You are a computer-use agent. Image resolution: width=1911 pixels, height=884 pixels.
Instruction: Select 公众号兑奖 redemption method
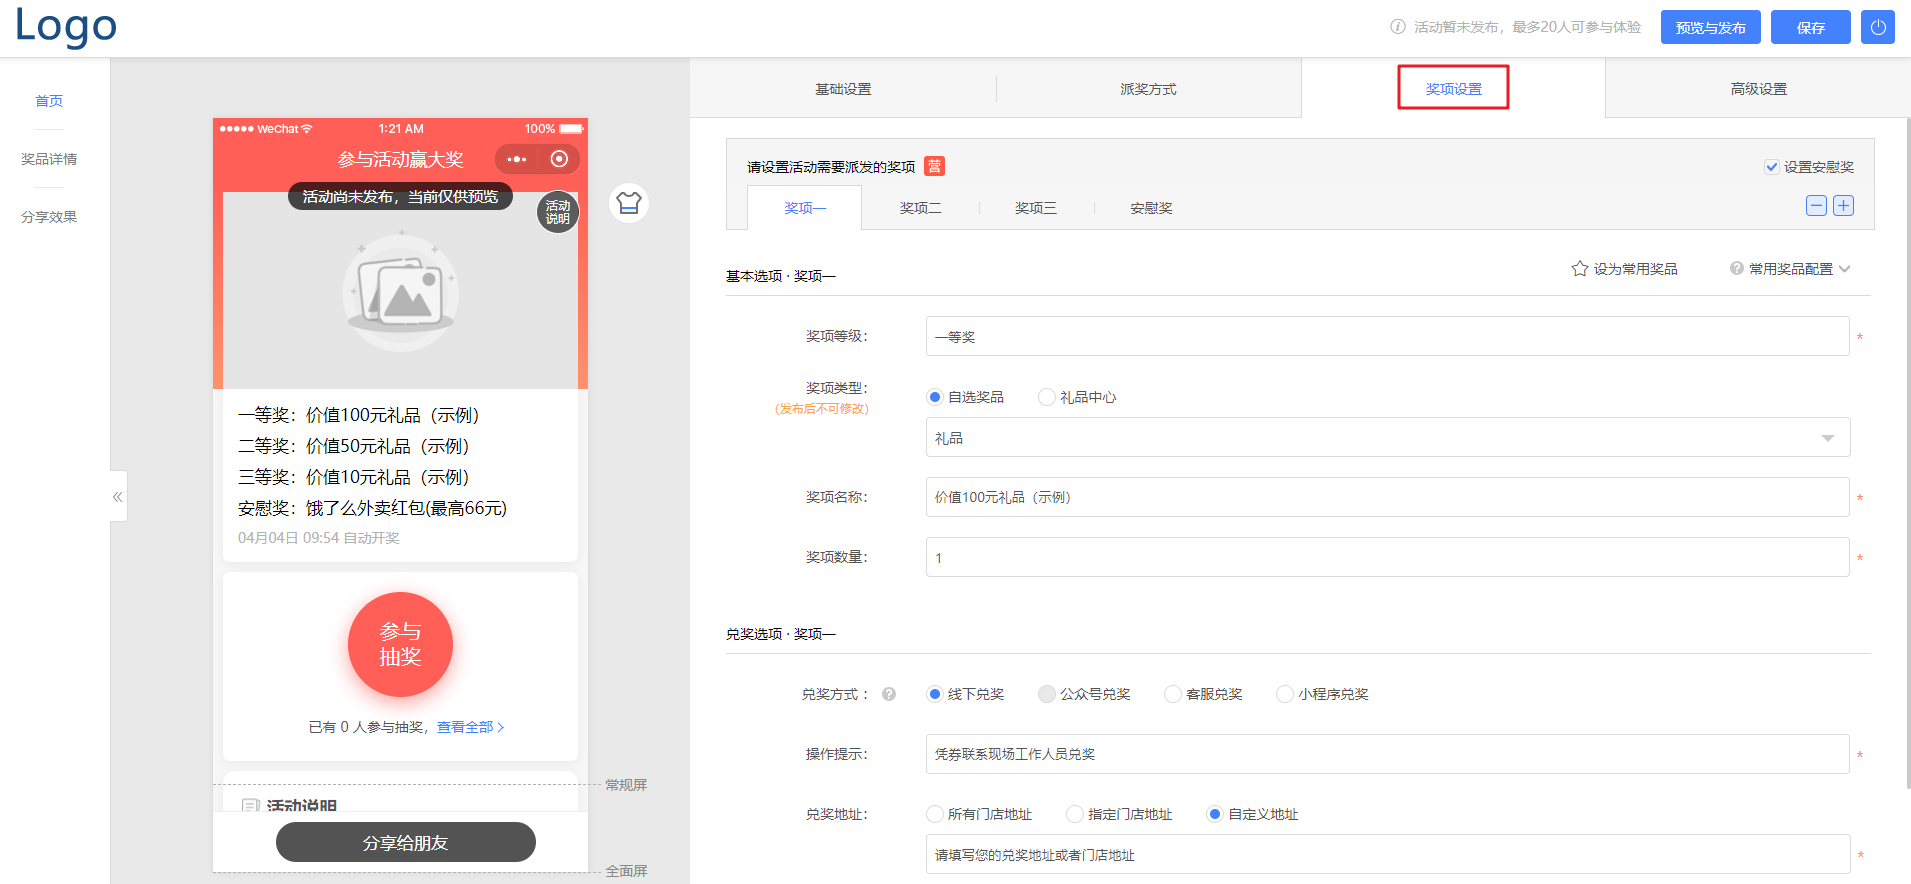coord(1047,694)
